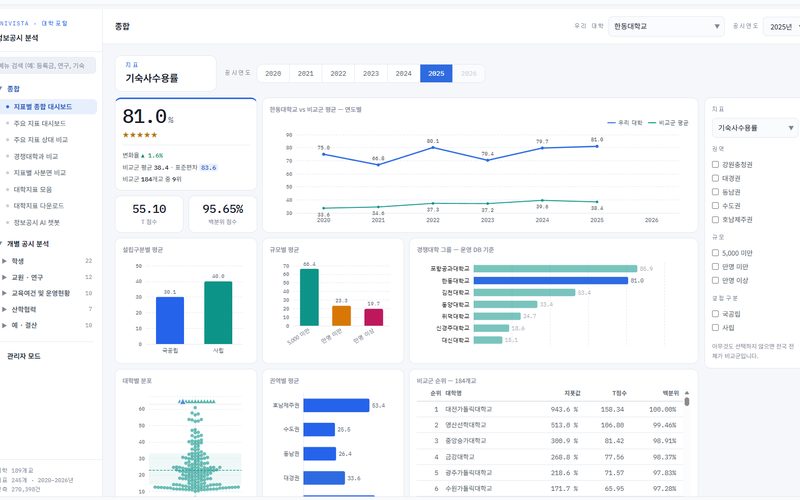Open the 한동대학교 university dropdown
This screenshot has width=800, height=500.
[x=666, y=27]
